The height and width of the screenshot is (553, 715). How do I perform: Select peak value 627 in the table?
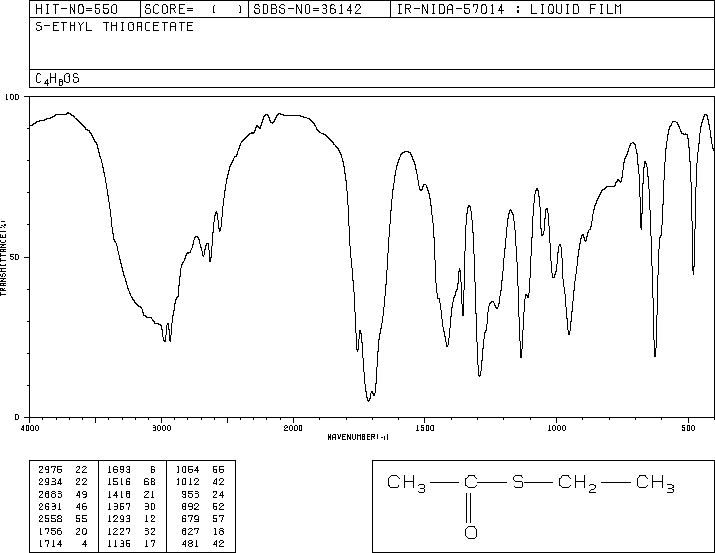tap(190, 531)
